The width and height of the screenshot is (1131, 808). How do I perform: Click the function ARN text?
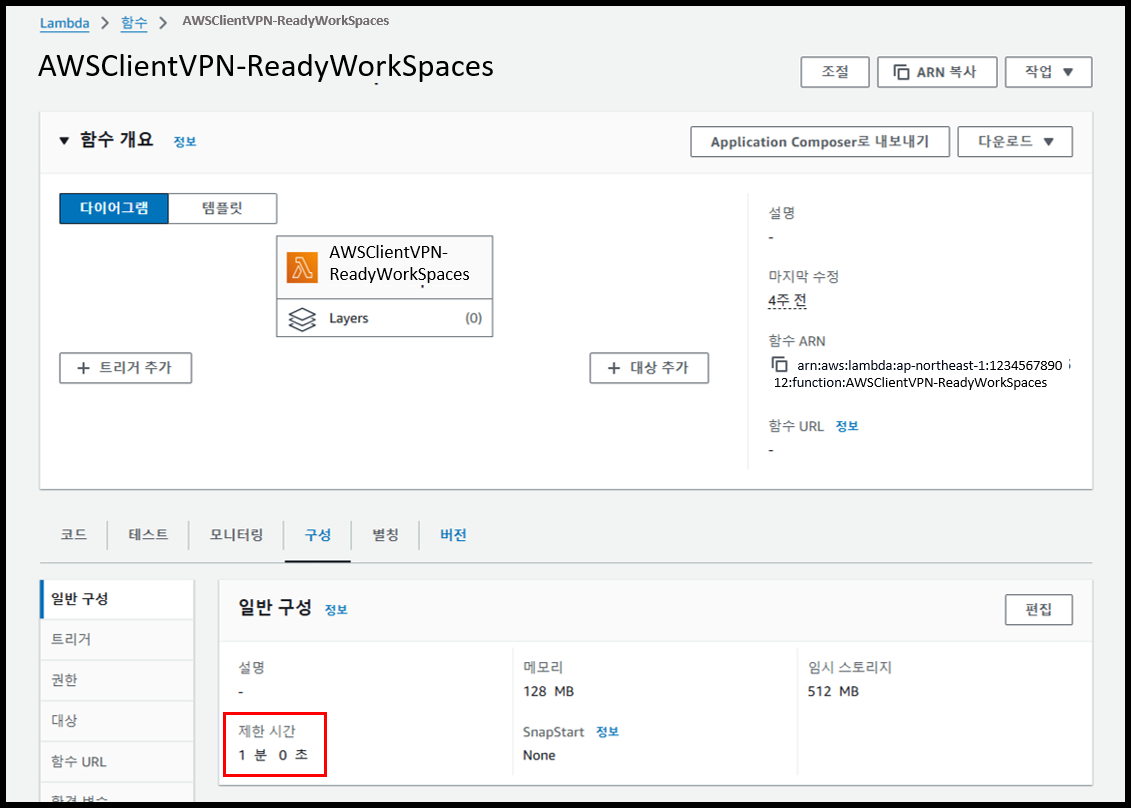(x=917, y=374)
